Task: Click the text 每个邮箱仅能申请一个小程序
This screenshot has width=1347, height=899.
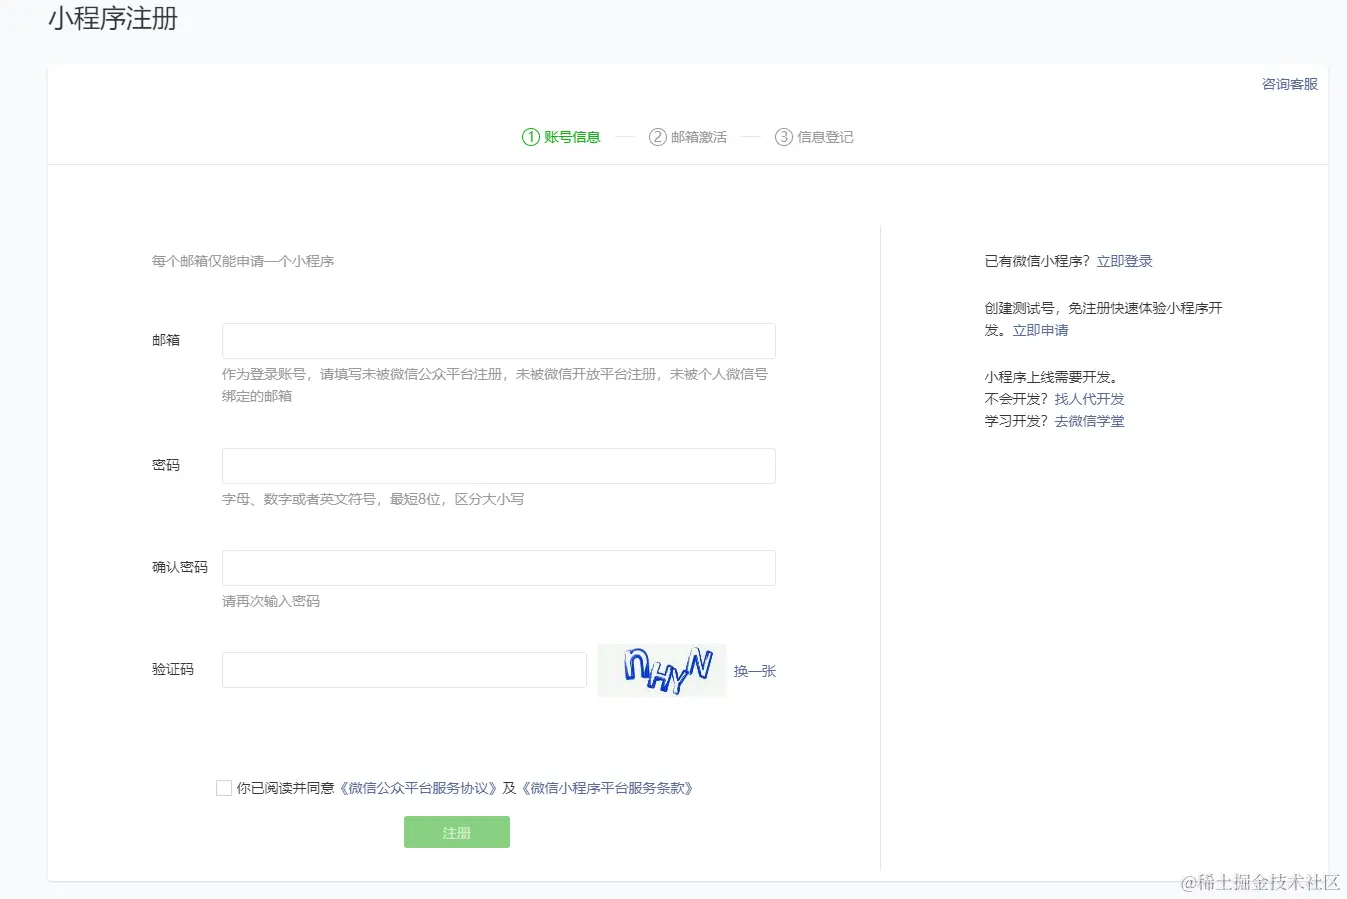Action: [243, 261]
